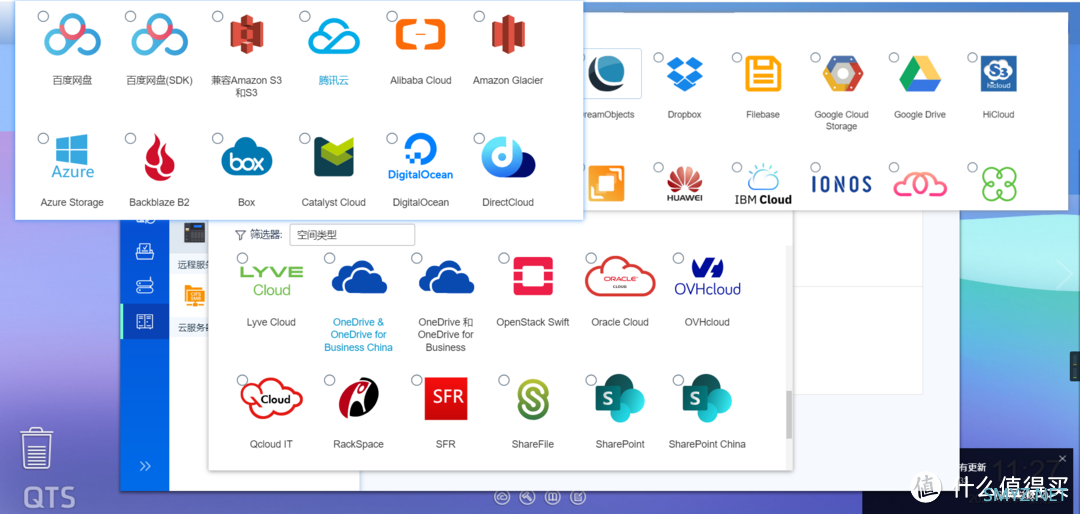Choose the Google Drive radio button
Viewport: 1080px width, 514px height.
894,56
